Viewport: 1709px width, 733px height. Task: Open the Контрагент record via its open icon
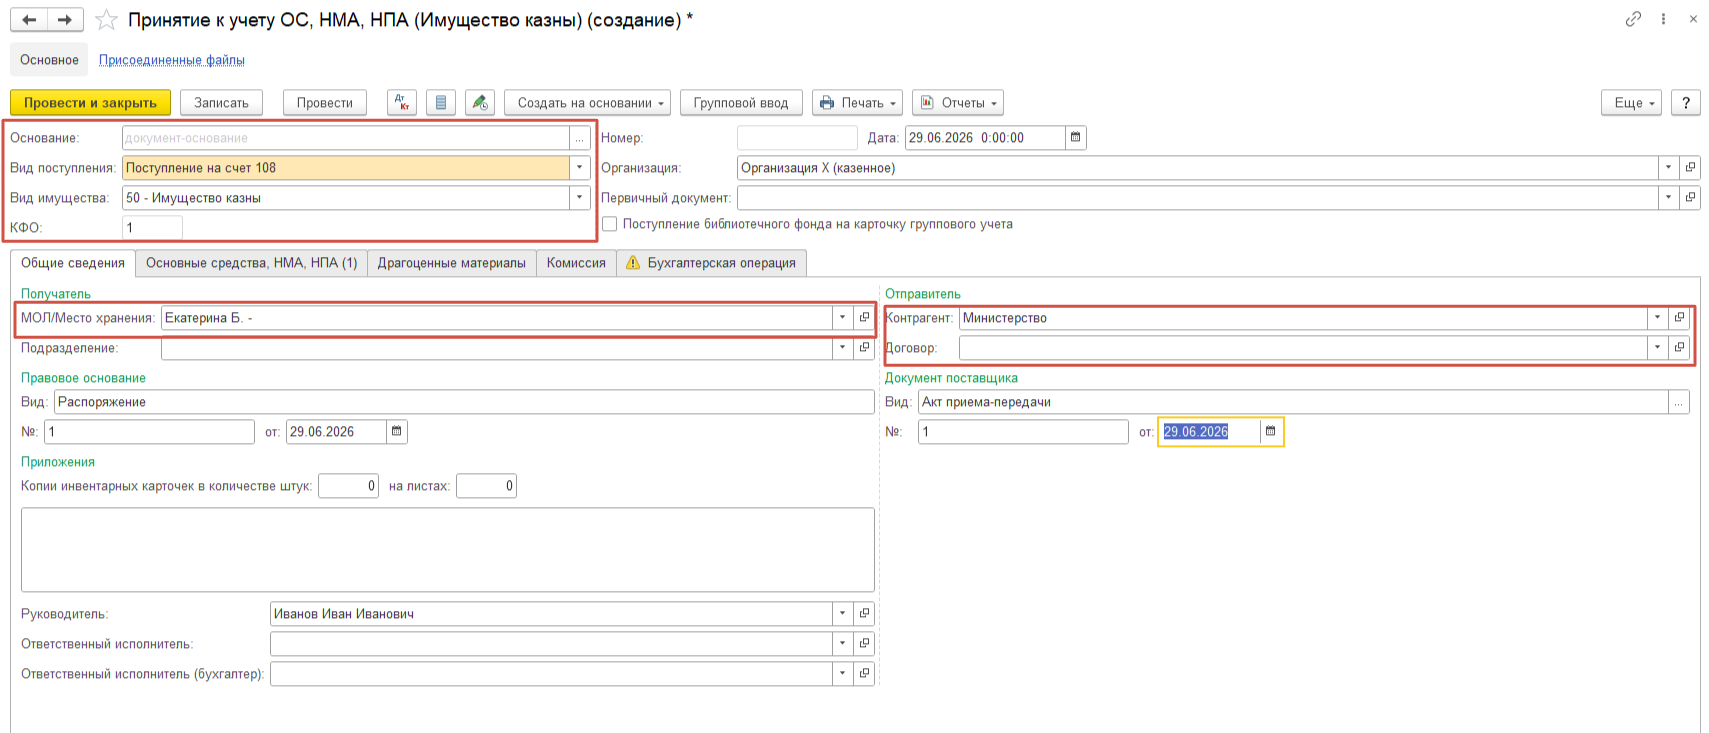click(x=1679, y=318)
